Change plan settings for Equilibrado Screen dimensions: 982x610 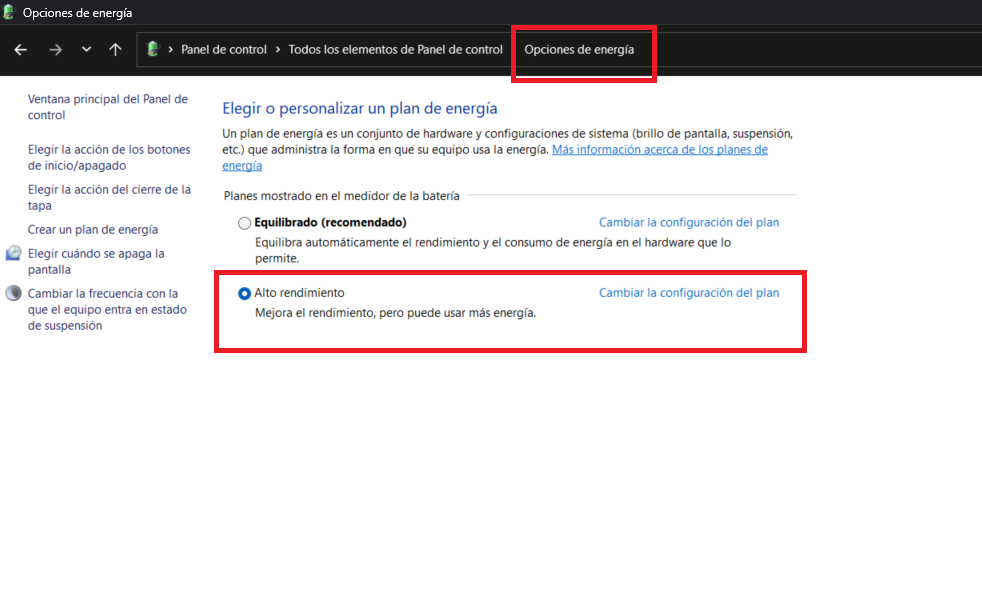coord(689,222)
